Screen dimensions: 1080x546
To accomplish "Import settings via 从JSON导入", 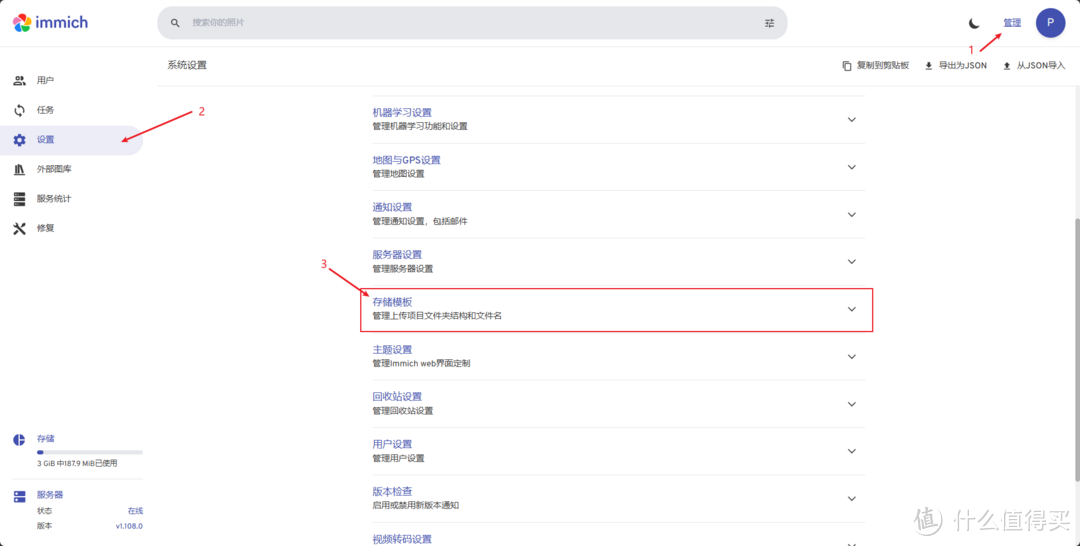I will pyautogui.click(x=1033, y=66).
